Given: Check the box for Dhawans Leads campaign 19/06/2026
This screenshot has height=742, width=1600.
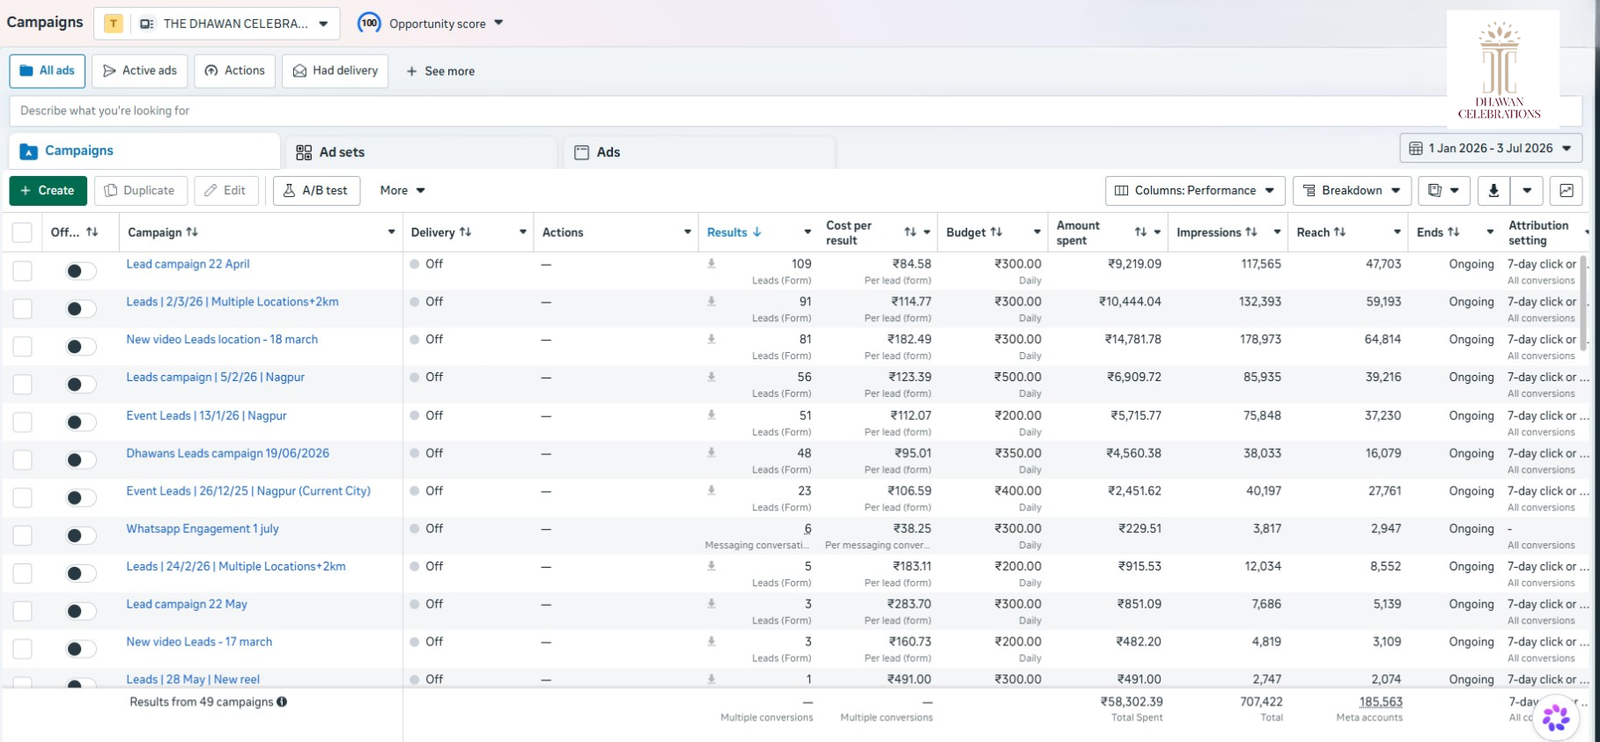Looking at the screenshot, I should (x=22, y=460).
